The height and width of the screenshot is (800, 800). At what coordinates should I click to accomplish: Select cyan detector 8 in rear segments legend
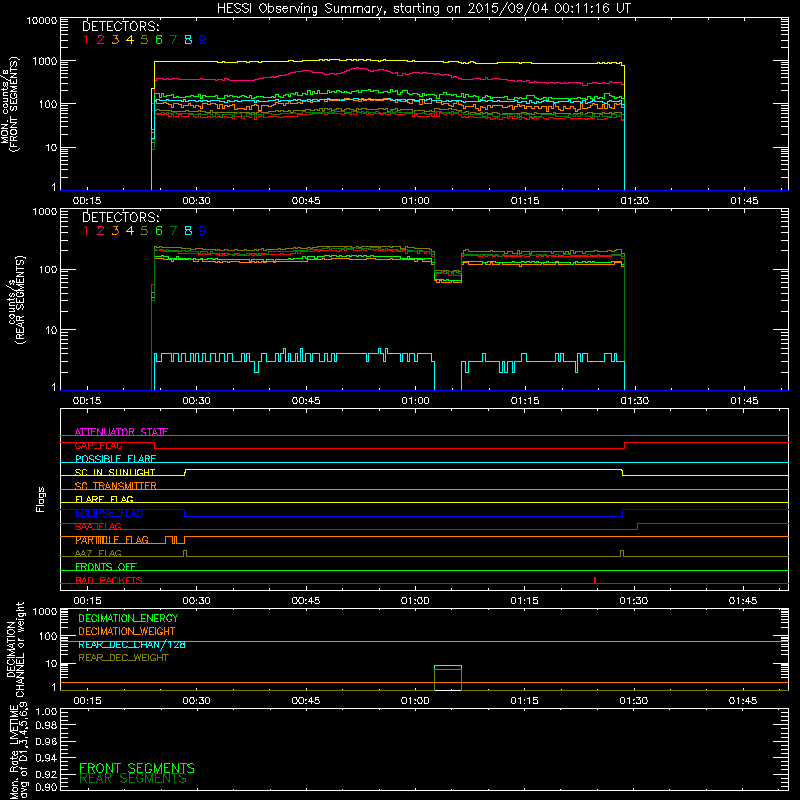pos(188,231)
